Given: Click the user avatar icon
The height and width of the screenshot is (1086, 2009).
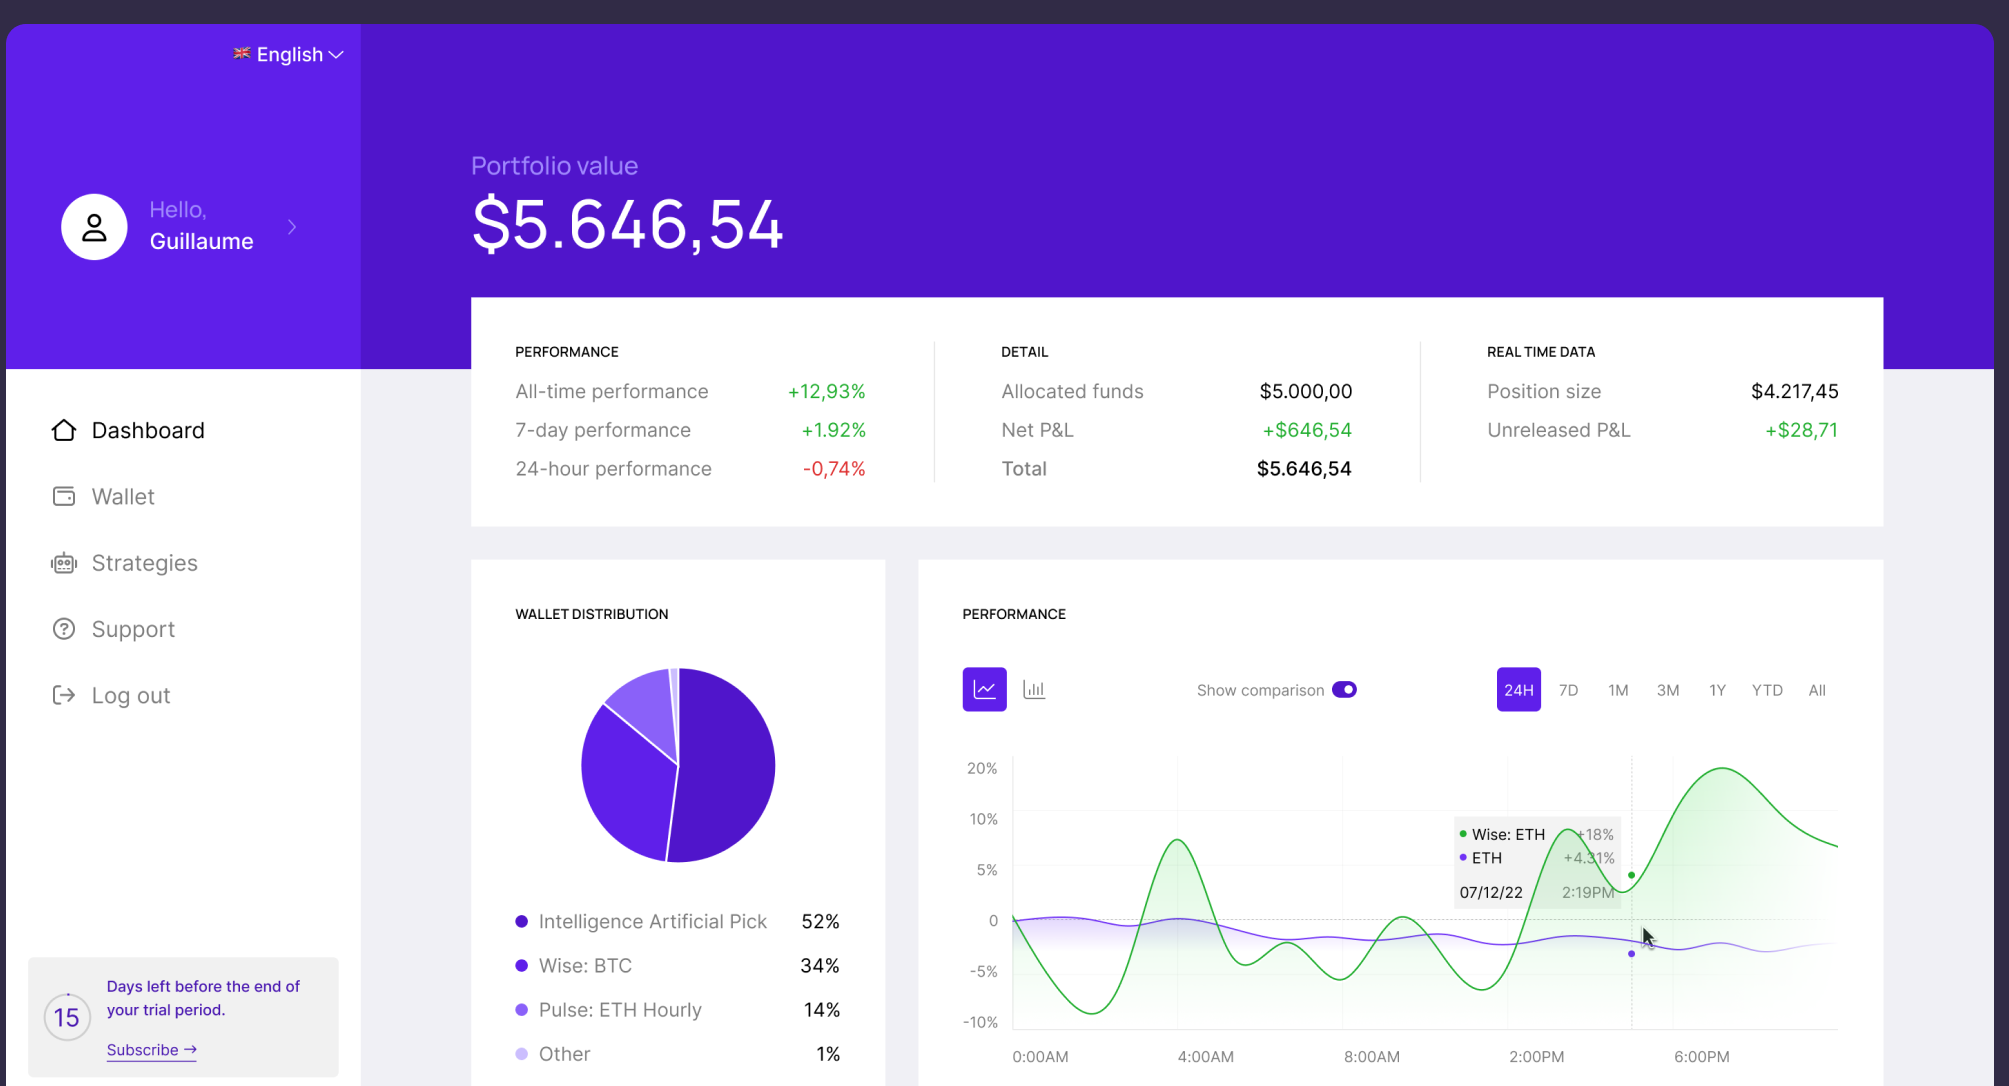Looking at the screenshot, I should [94, 226].
